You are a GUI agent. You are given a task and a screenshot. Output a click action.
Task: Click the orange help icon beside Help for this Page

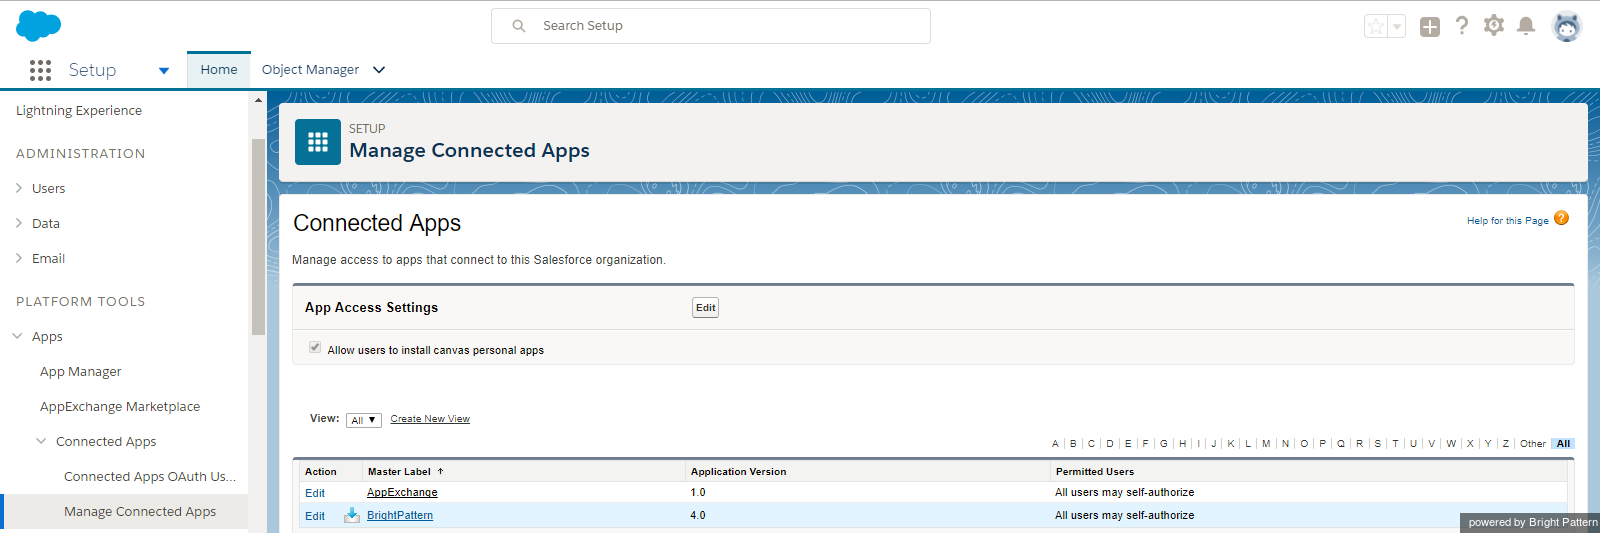(x=1561, y=218)
